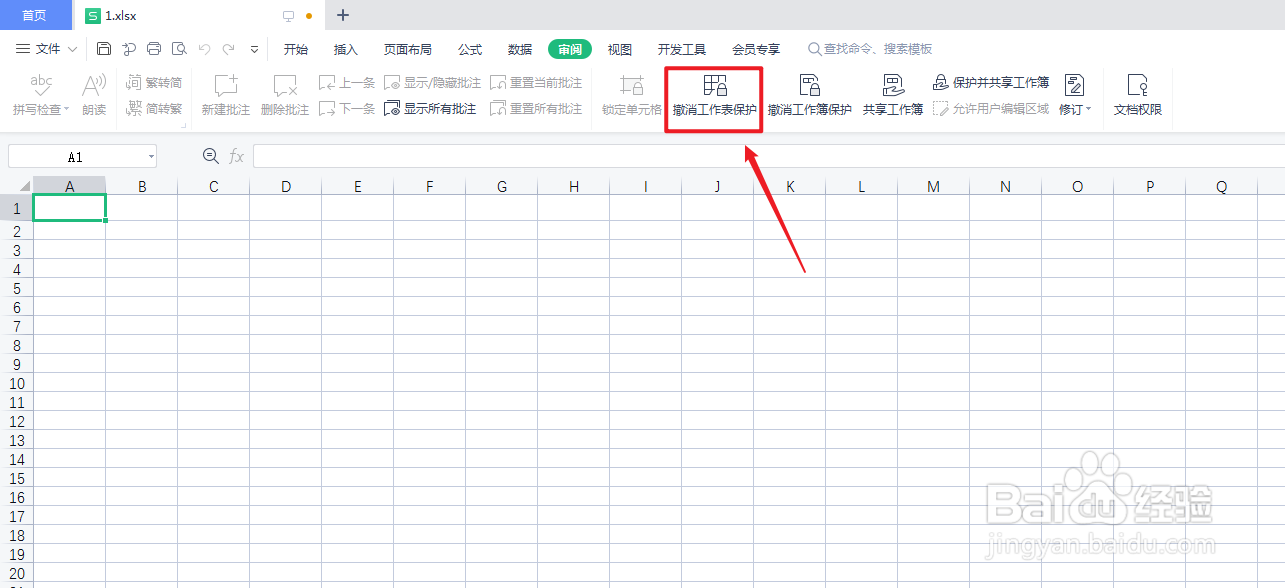
Task: Click the monitor icon on 1.xlsx tab
Action: 289,16
